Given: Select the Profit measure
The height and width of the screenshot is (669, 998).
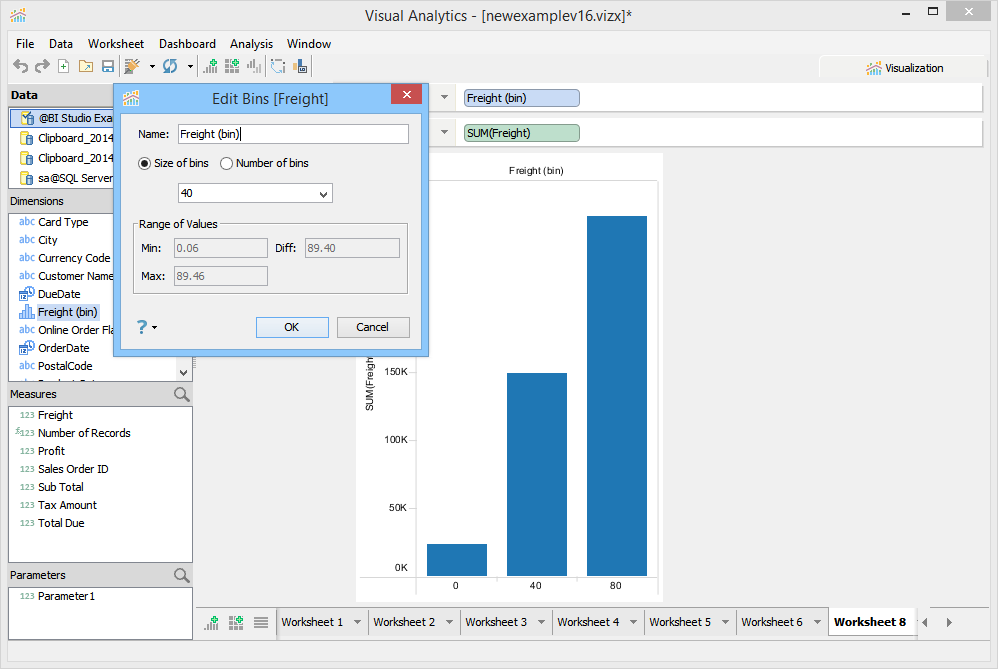Looking at the screenshot, I should (x=51, y=451).
